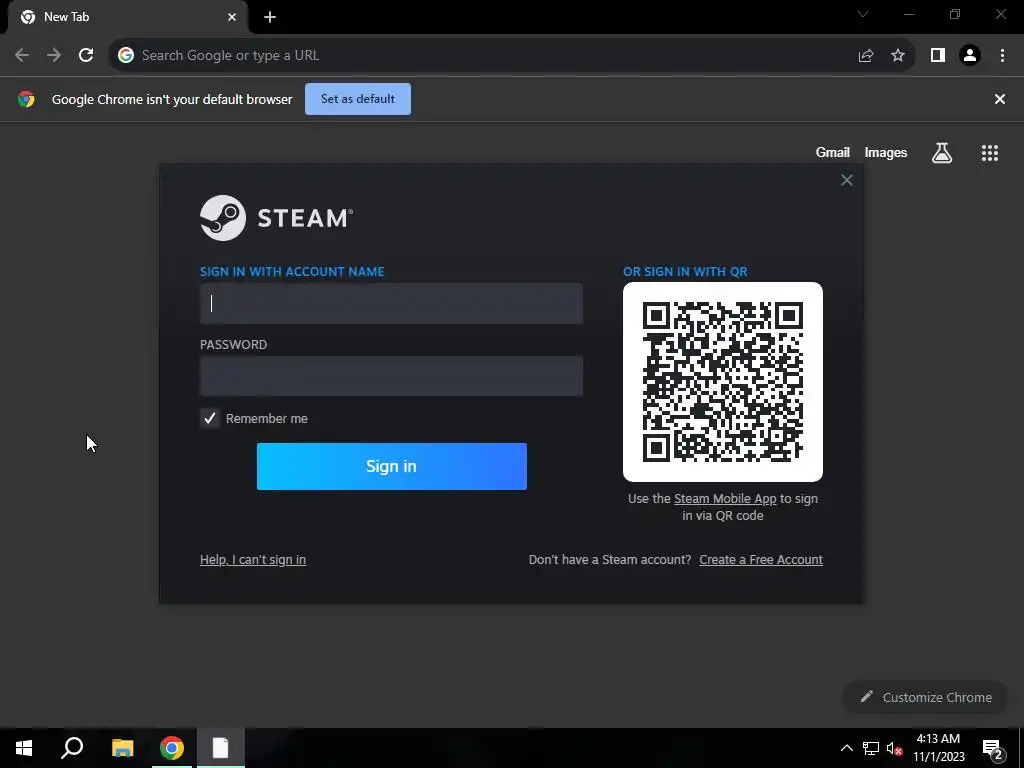Open the Gmail link
1024x768 pixels.
(833, 152)
